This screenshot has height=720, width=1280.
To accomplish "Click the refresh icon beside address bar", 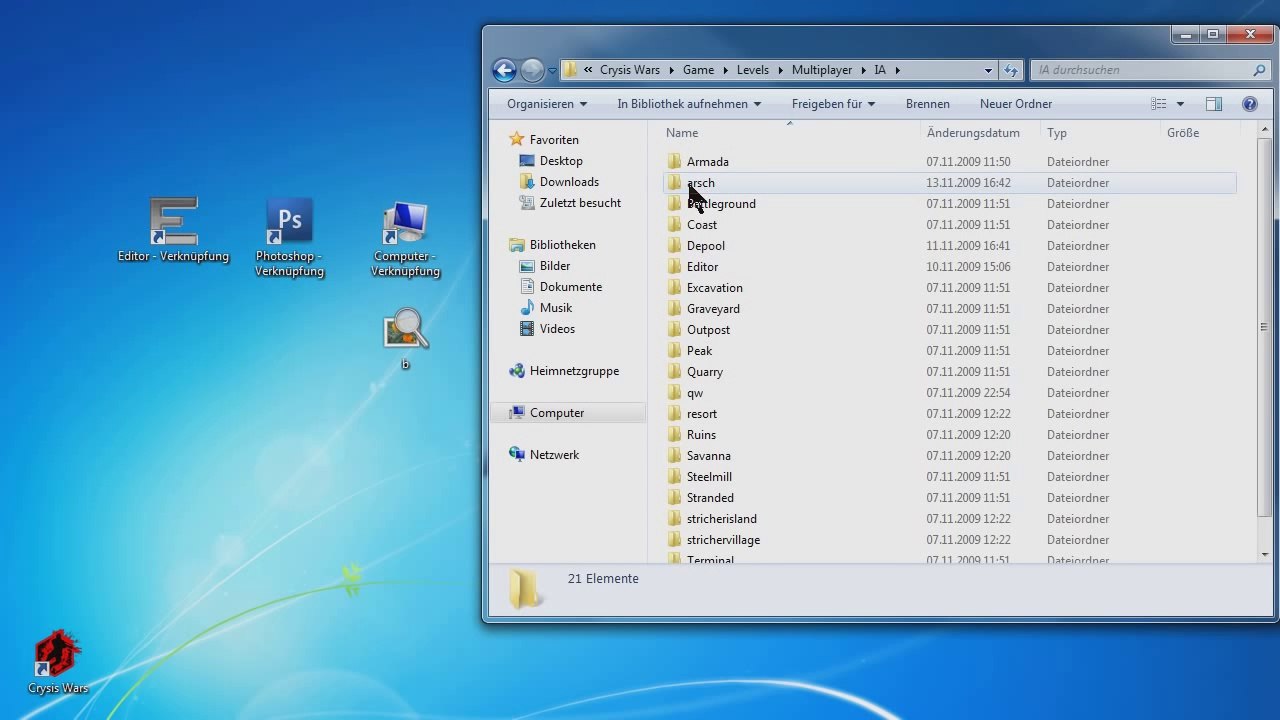I will (x=1011, y=70).
